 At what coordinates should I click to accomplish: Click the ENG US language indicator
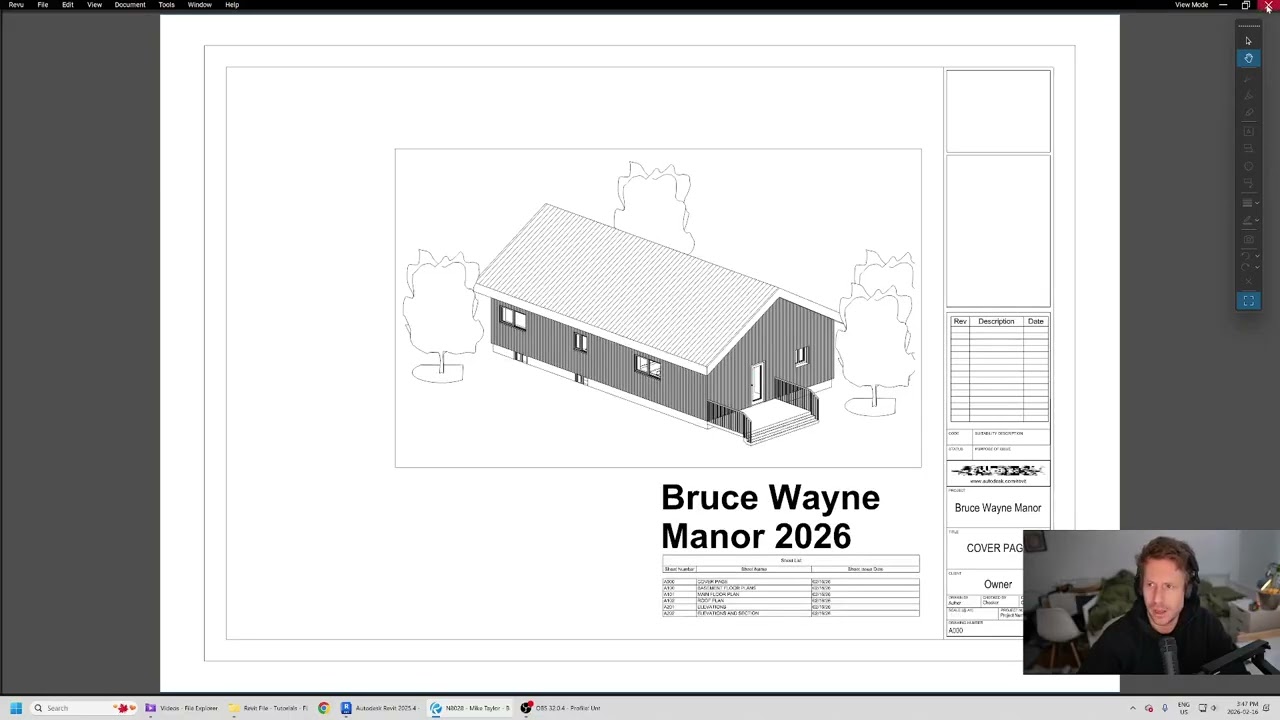(1184, 708)
